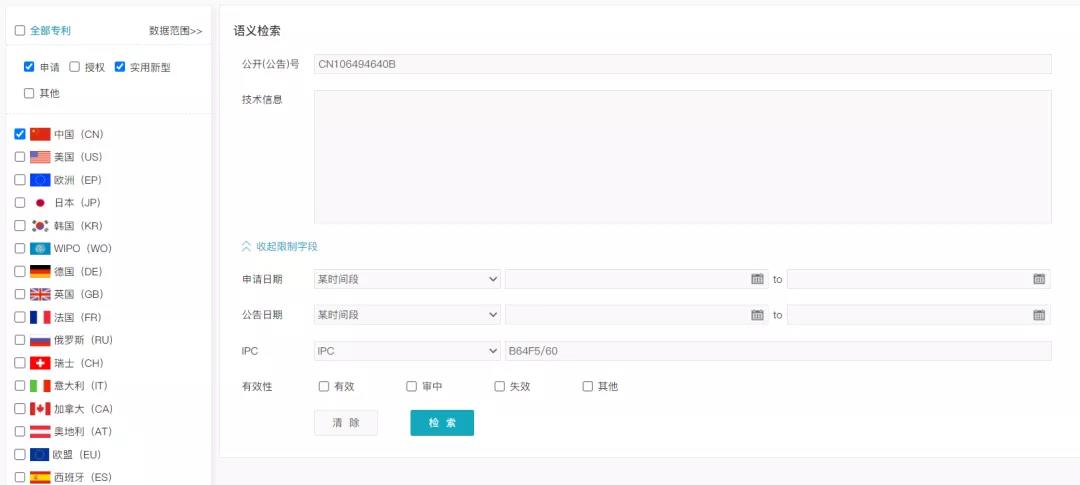This screenshot has height=485, width=1080.
Task: Uncheck the 申请 checkbox
Action: tap(29, 67)
